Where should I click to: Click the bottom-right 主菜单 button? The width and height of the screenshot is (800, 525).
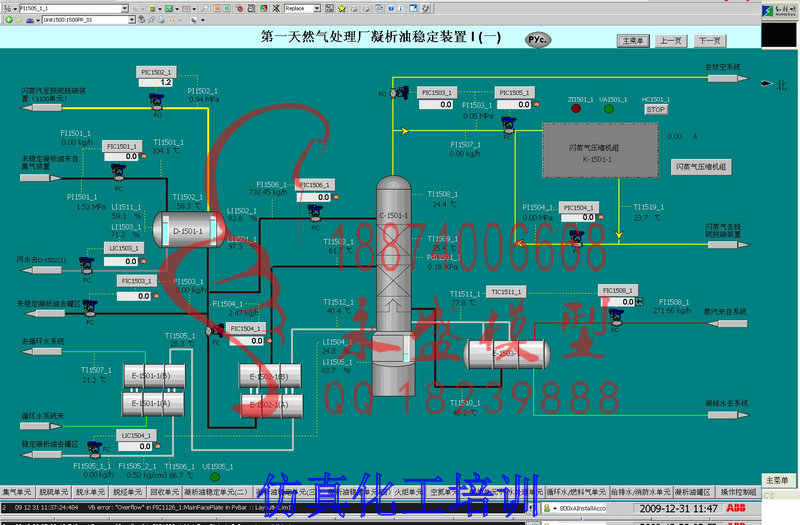click(777, 480)
